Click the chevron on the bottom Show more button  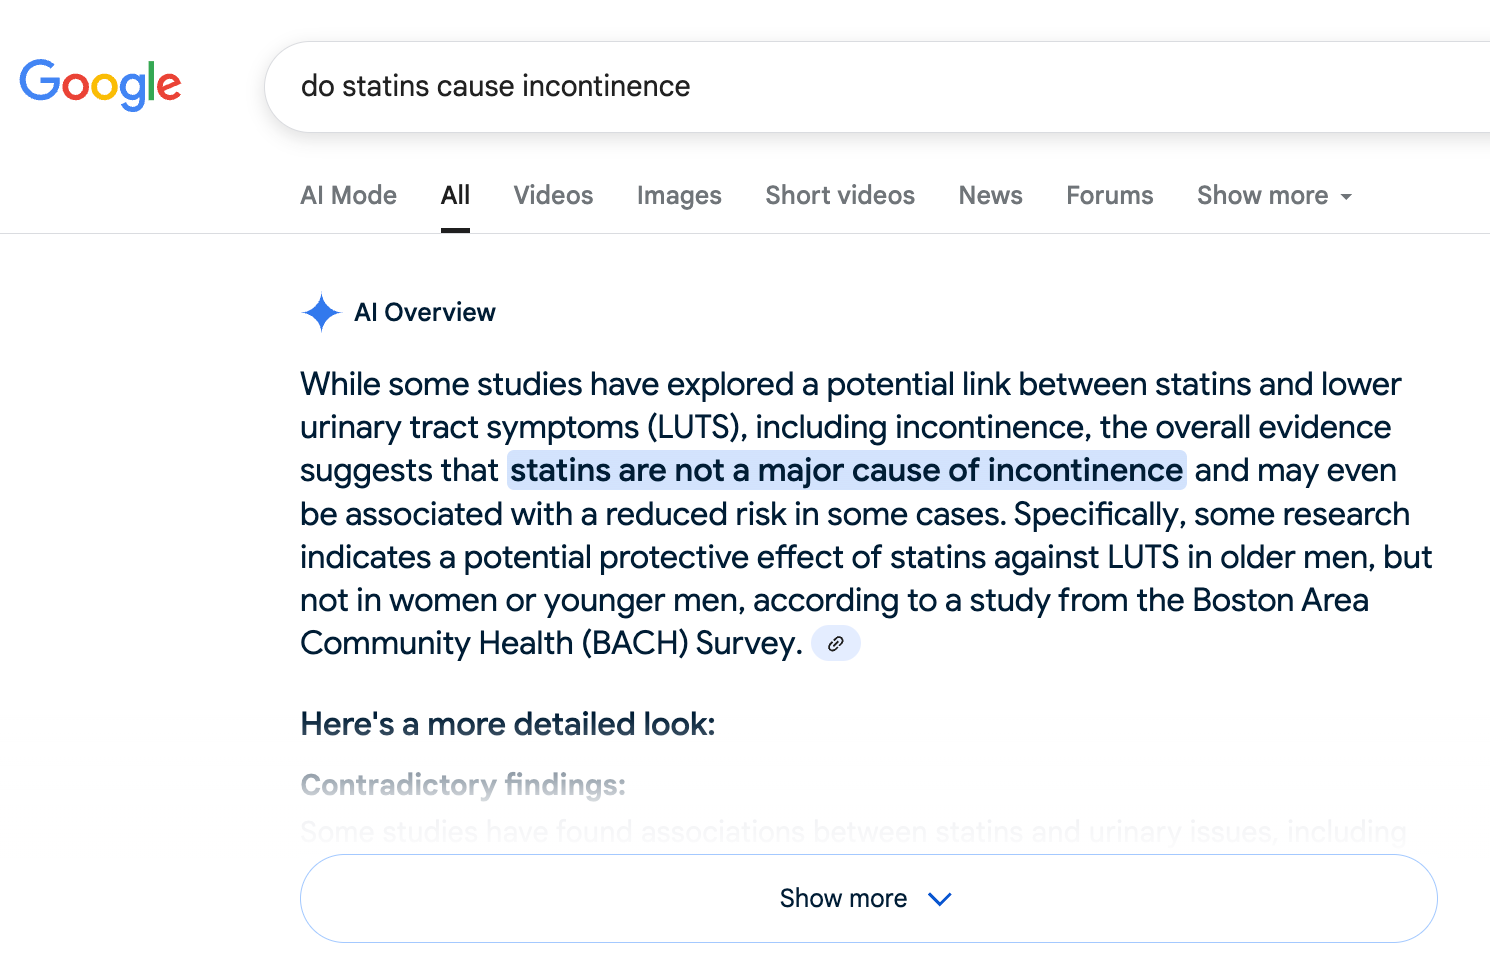coord(939,899)
